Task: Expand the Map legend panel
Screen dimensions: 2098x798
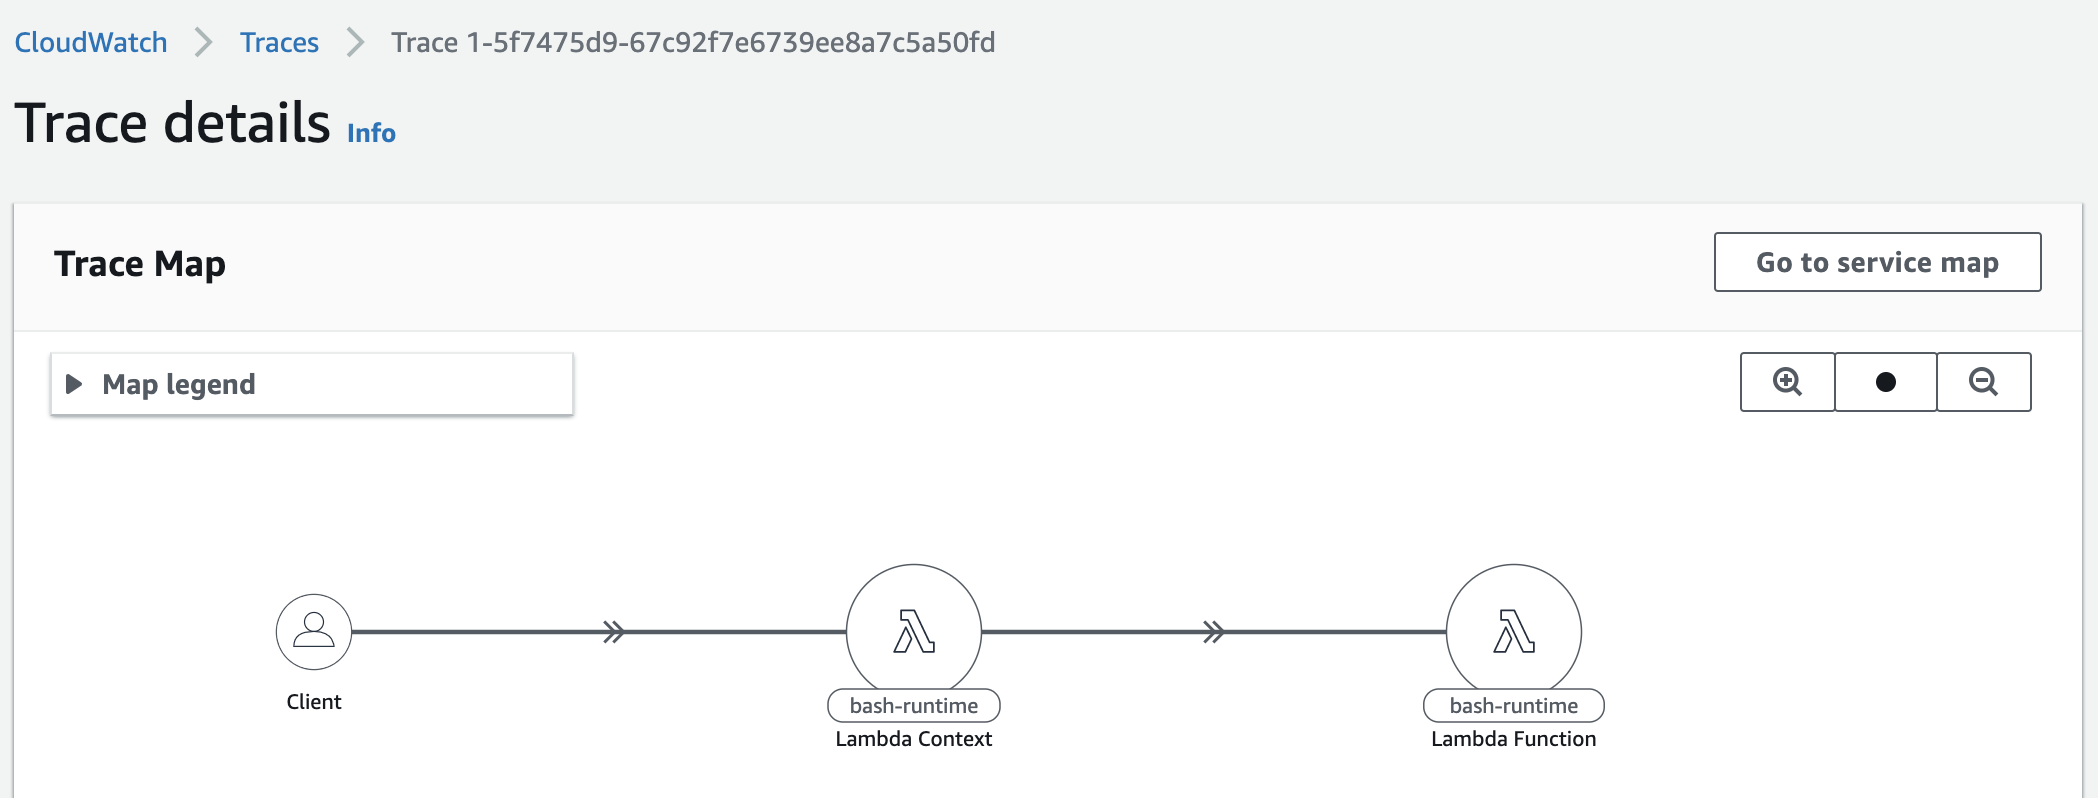Action: (179, 384)
